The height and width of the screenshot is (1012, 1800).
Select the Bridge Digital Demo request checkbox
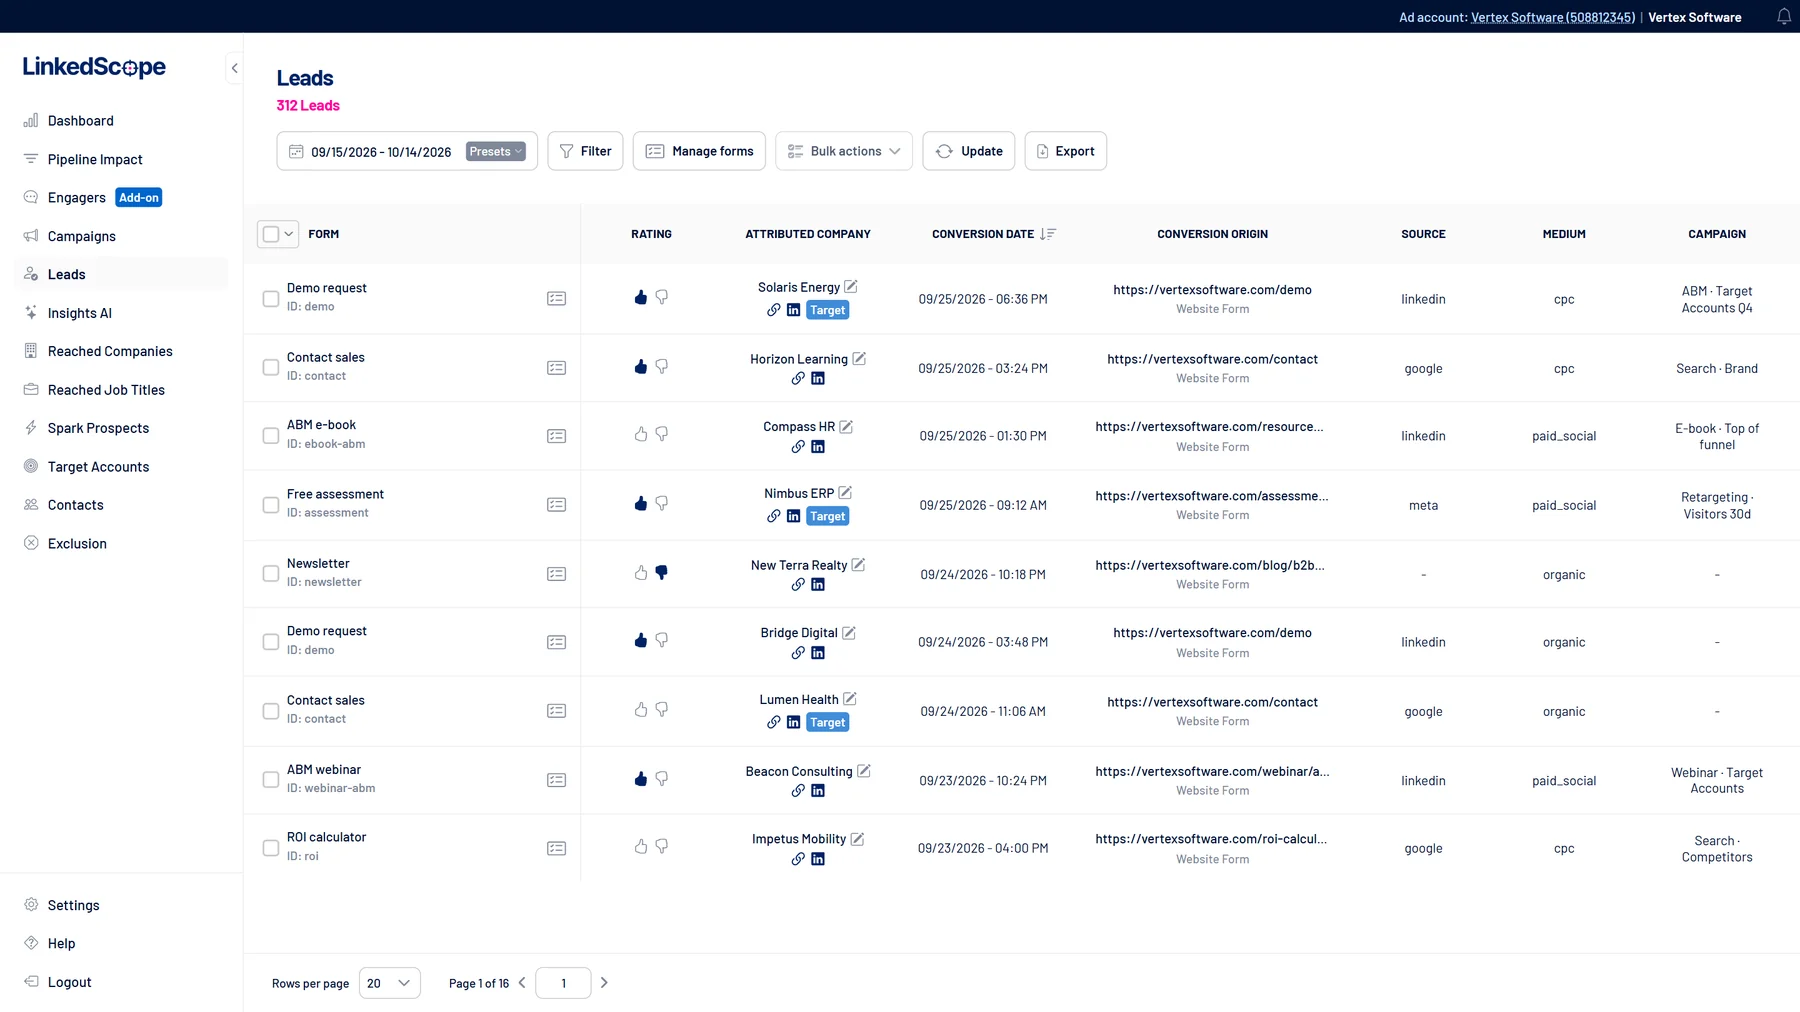pos(271,642)
